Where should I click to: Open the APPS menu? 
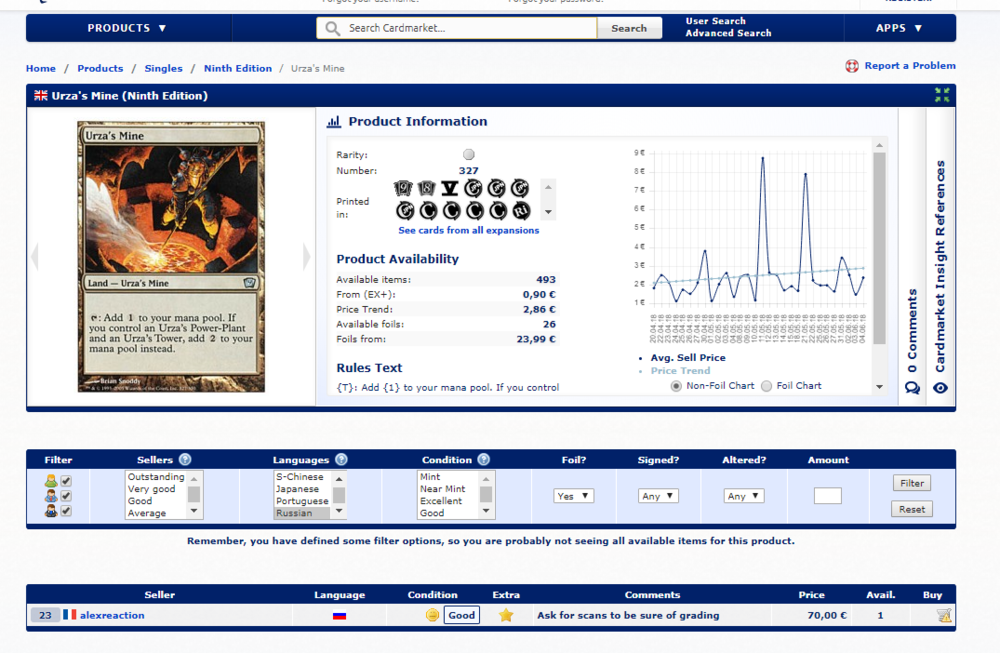(x=899, y=28)
